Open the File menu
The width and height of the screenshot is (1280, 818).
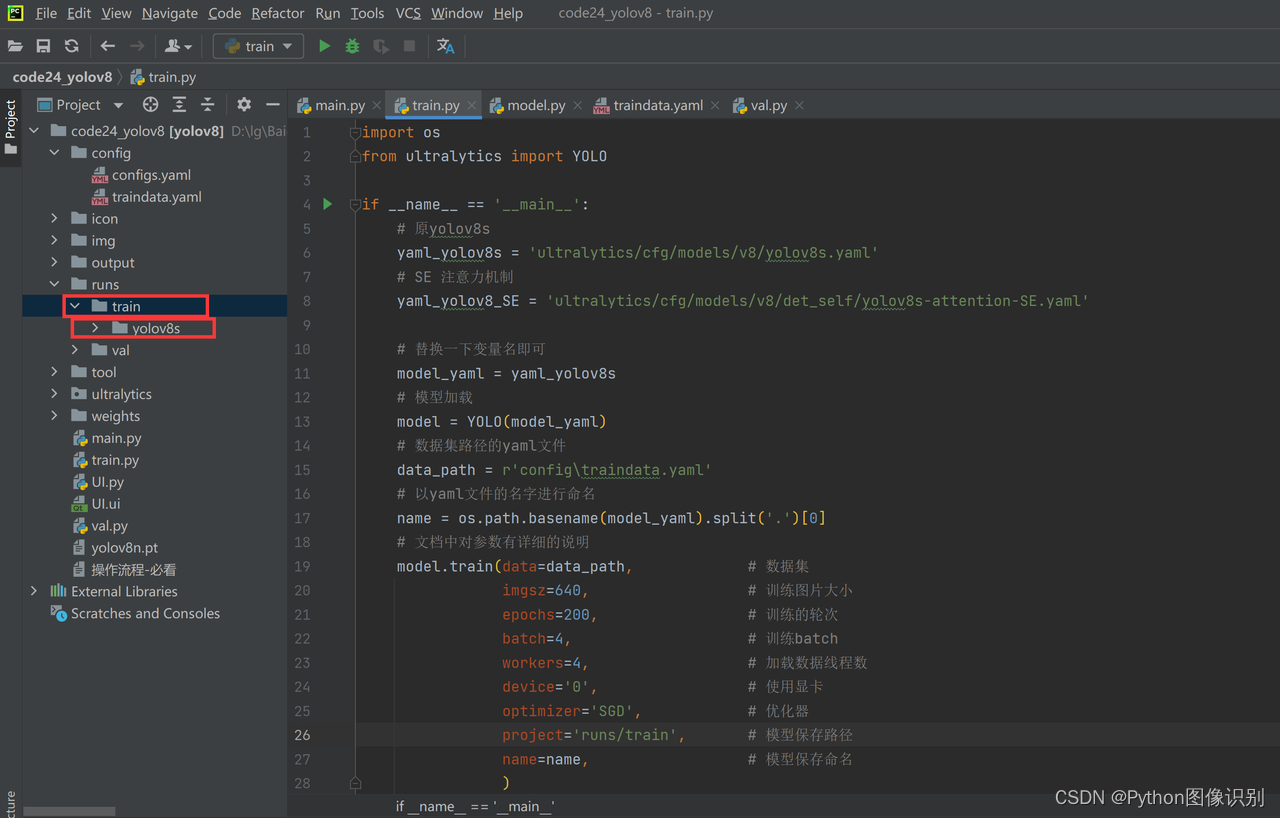click(x=46, y=13)
